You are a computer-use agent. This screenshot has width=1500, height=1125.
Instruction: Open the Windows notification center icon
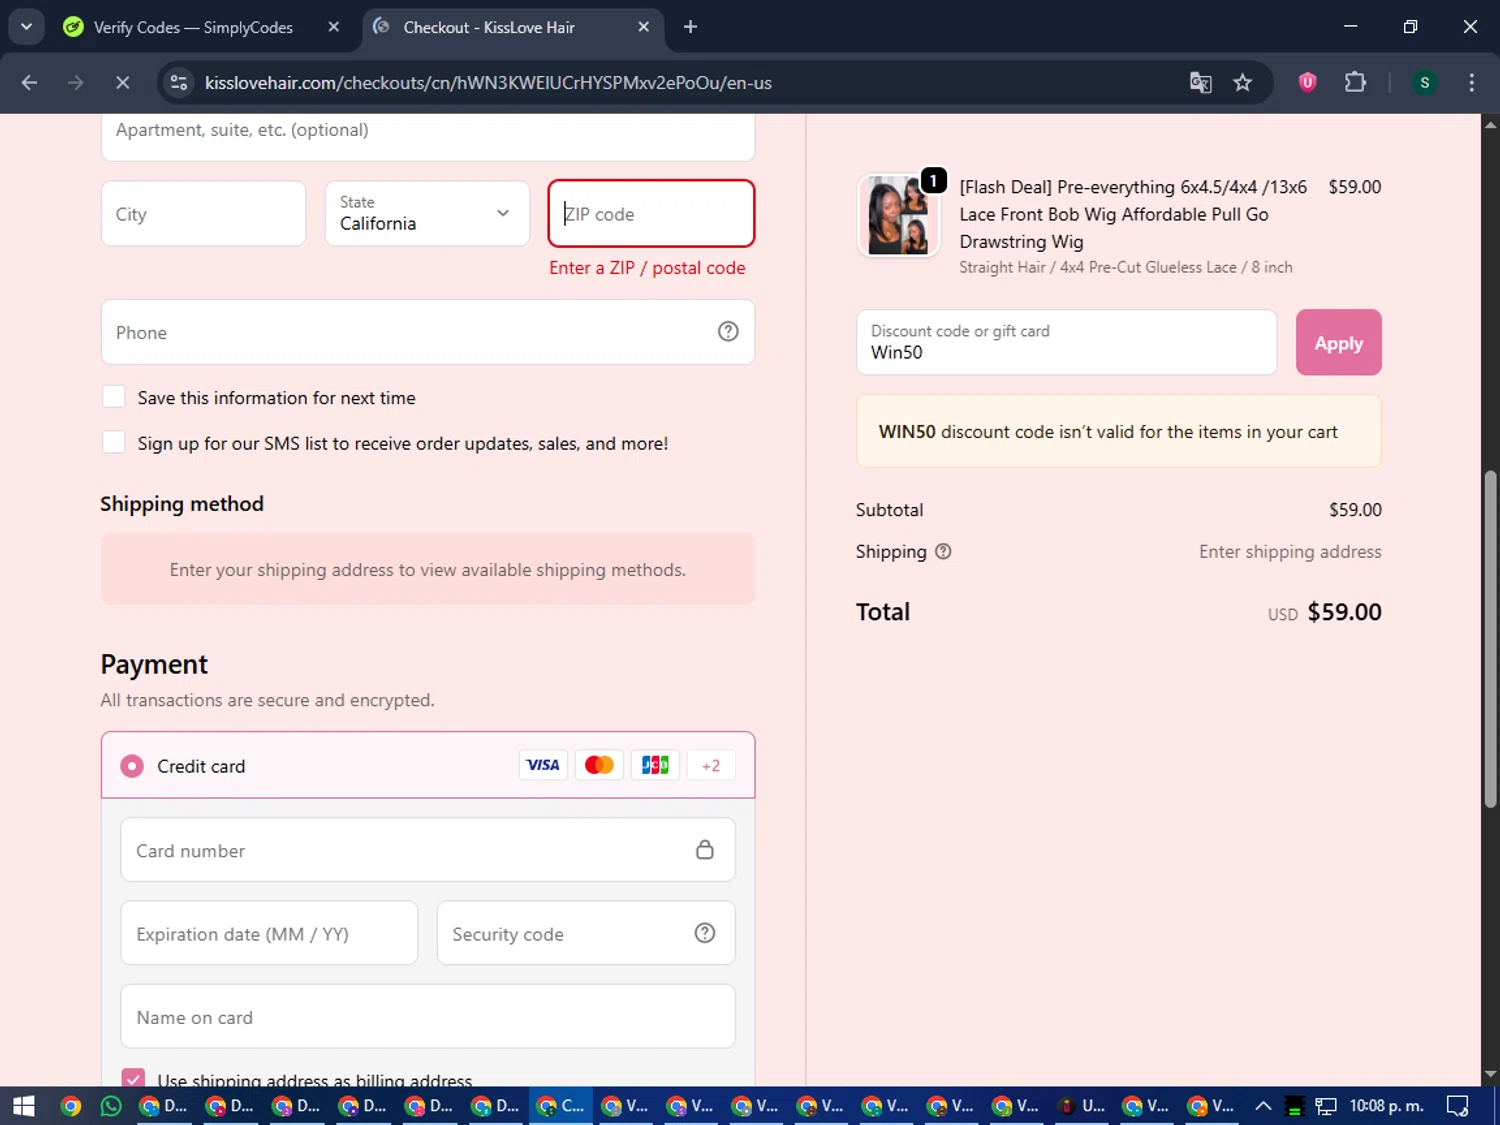(x=1458, y=1105)
